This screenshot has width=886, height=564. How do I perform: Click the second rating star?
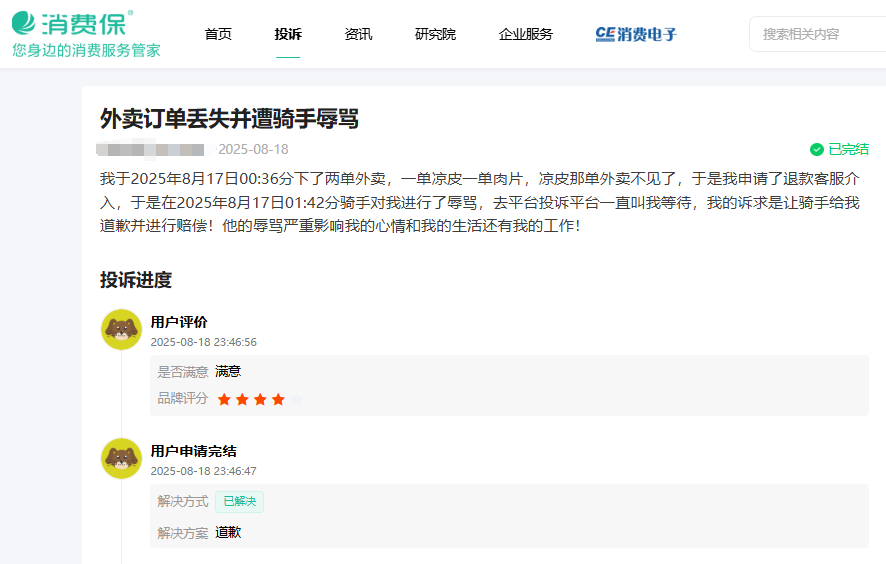(242, 400)
